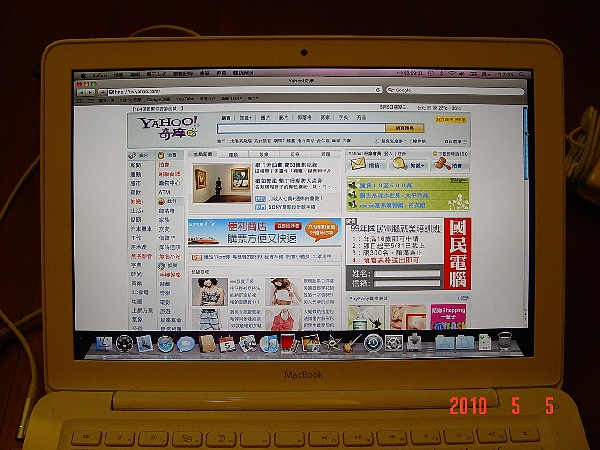Open the 信箱 mail envelope button
This screenshot has height=450, width=600.
(365, 164)
